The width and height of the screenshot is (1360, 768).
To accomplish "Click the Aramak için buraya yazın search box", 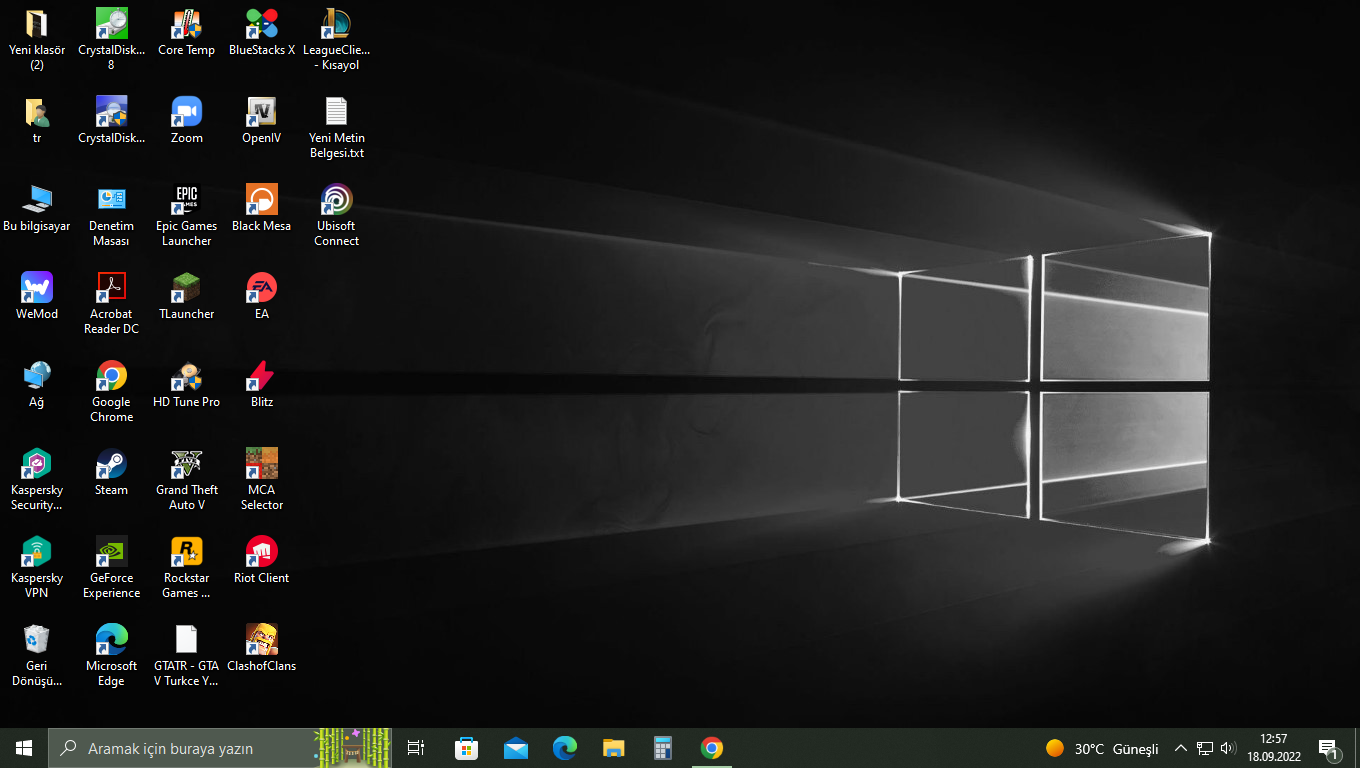I will (220, 748).
